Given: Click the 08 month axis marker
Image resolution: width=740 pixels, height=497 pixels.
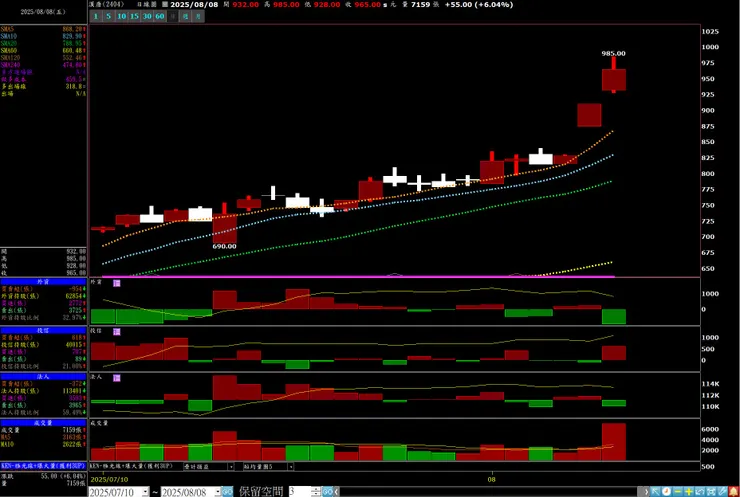Looking at the screenshot, I should (x=492, y=480).
